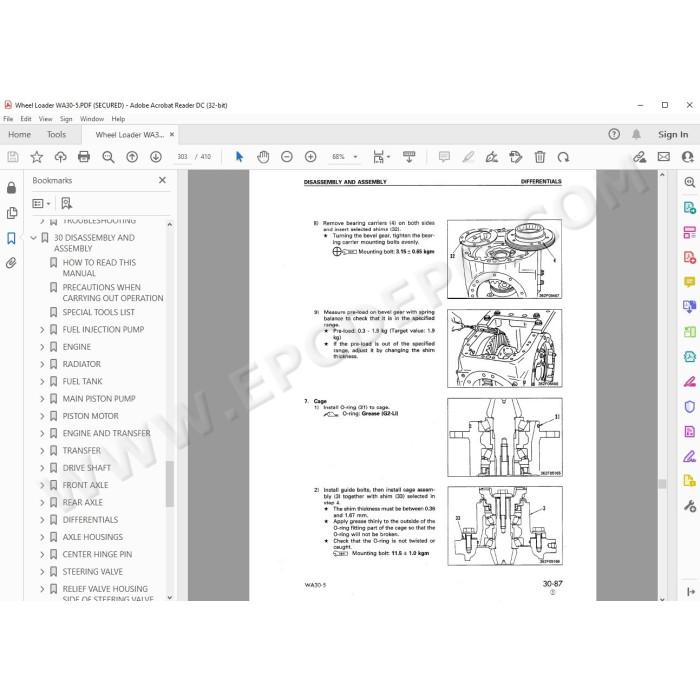
Task: Click the Save file icon
Action: point(12,157)
